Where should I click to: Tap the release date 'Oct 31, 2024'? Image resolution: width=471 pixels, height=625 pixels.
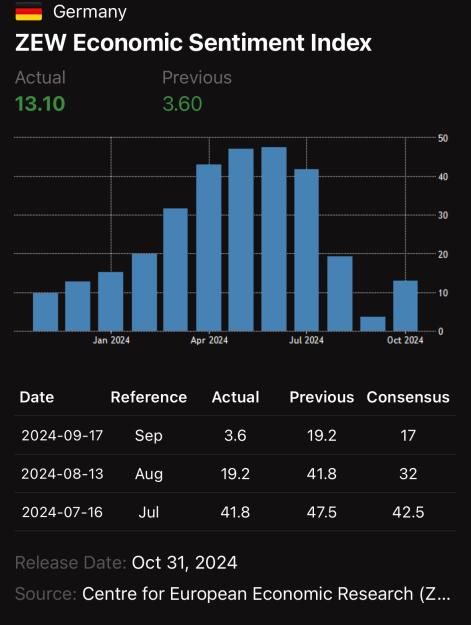(x=184, y=563)
